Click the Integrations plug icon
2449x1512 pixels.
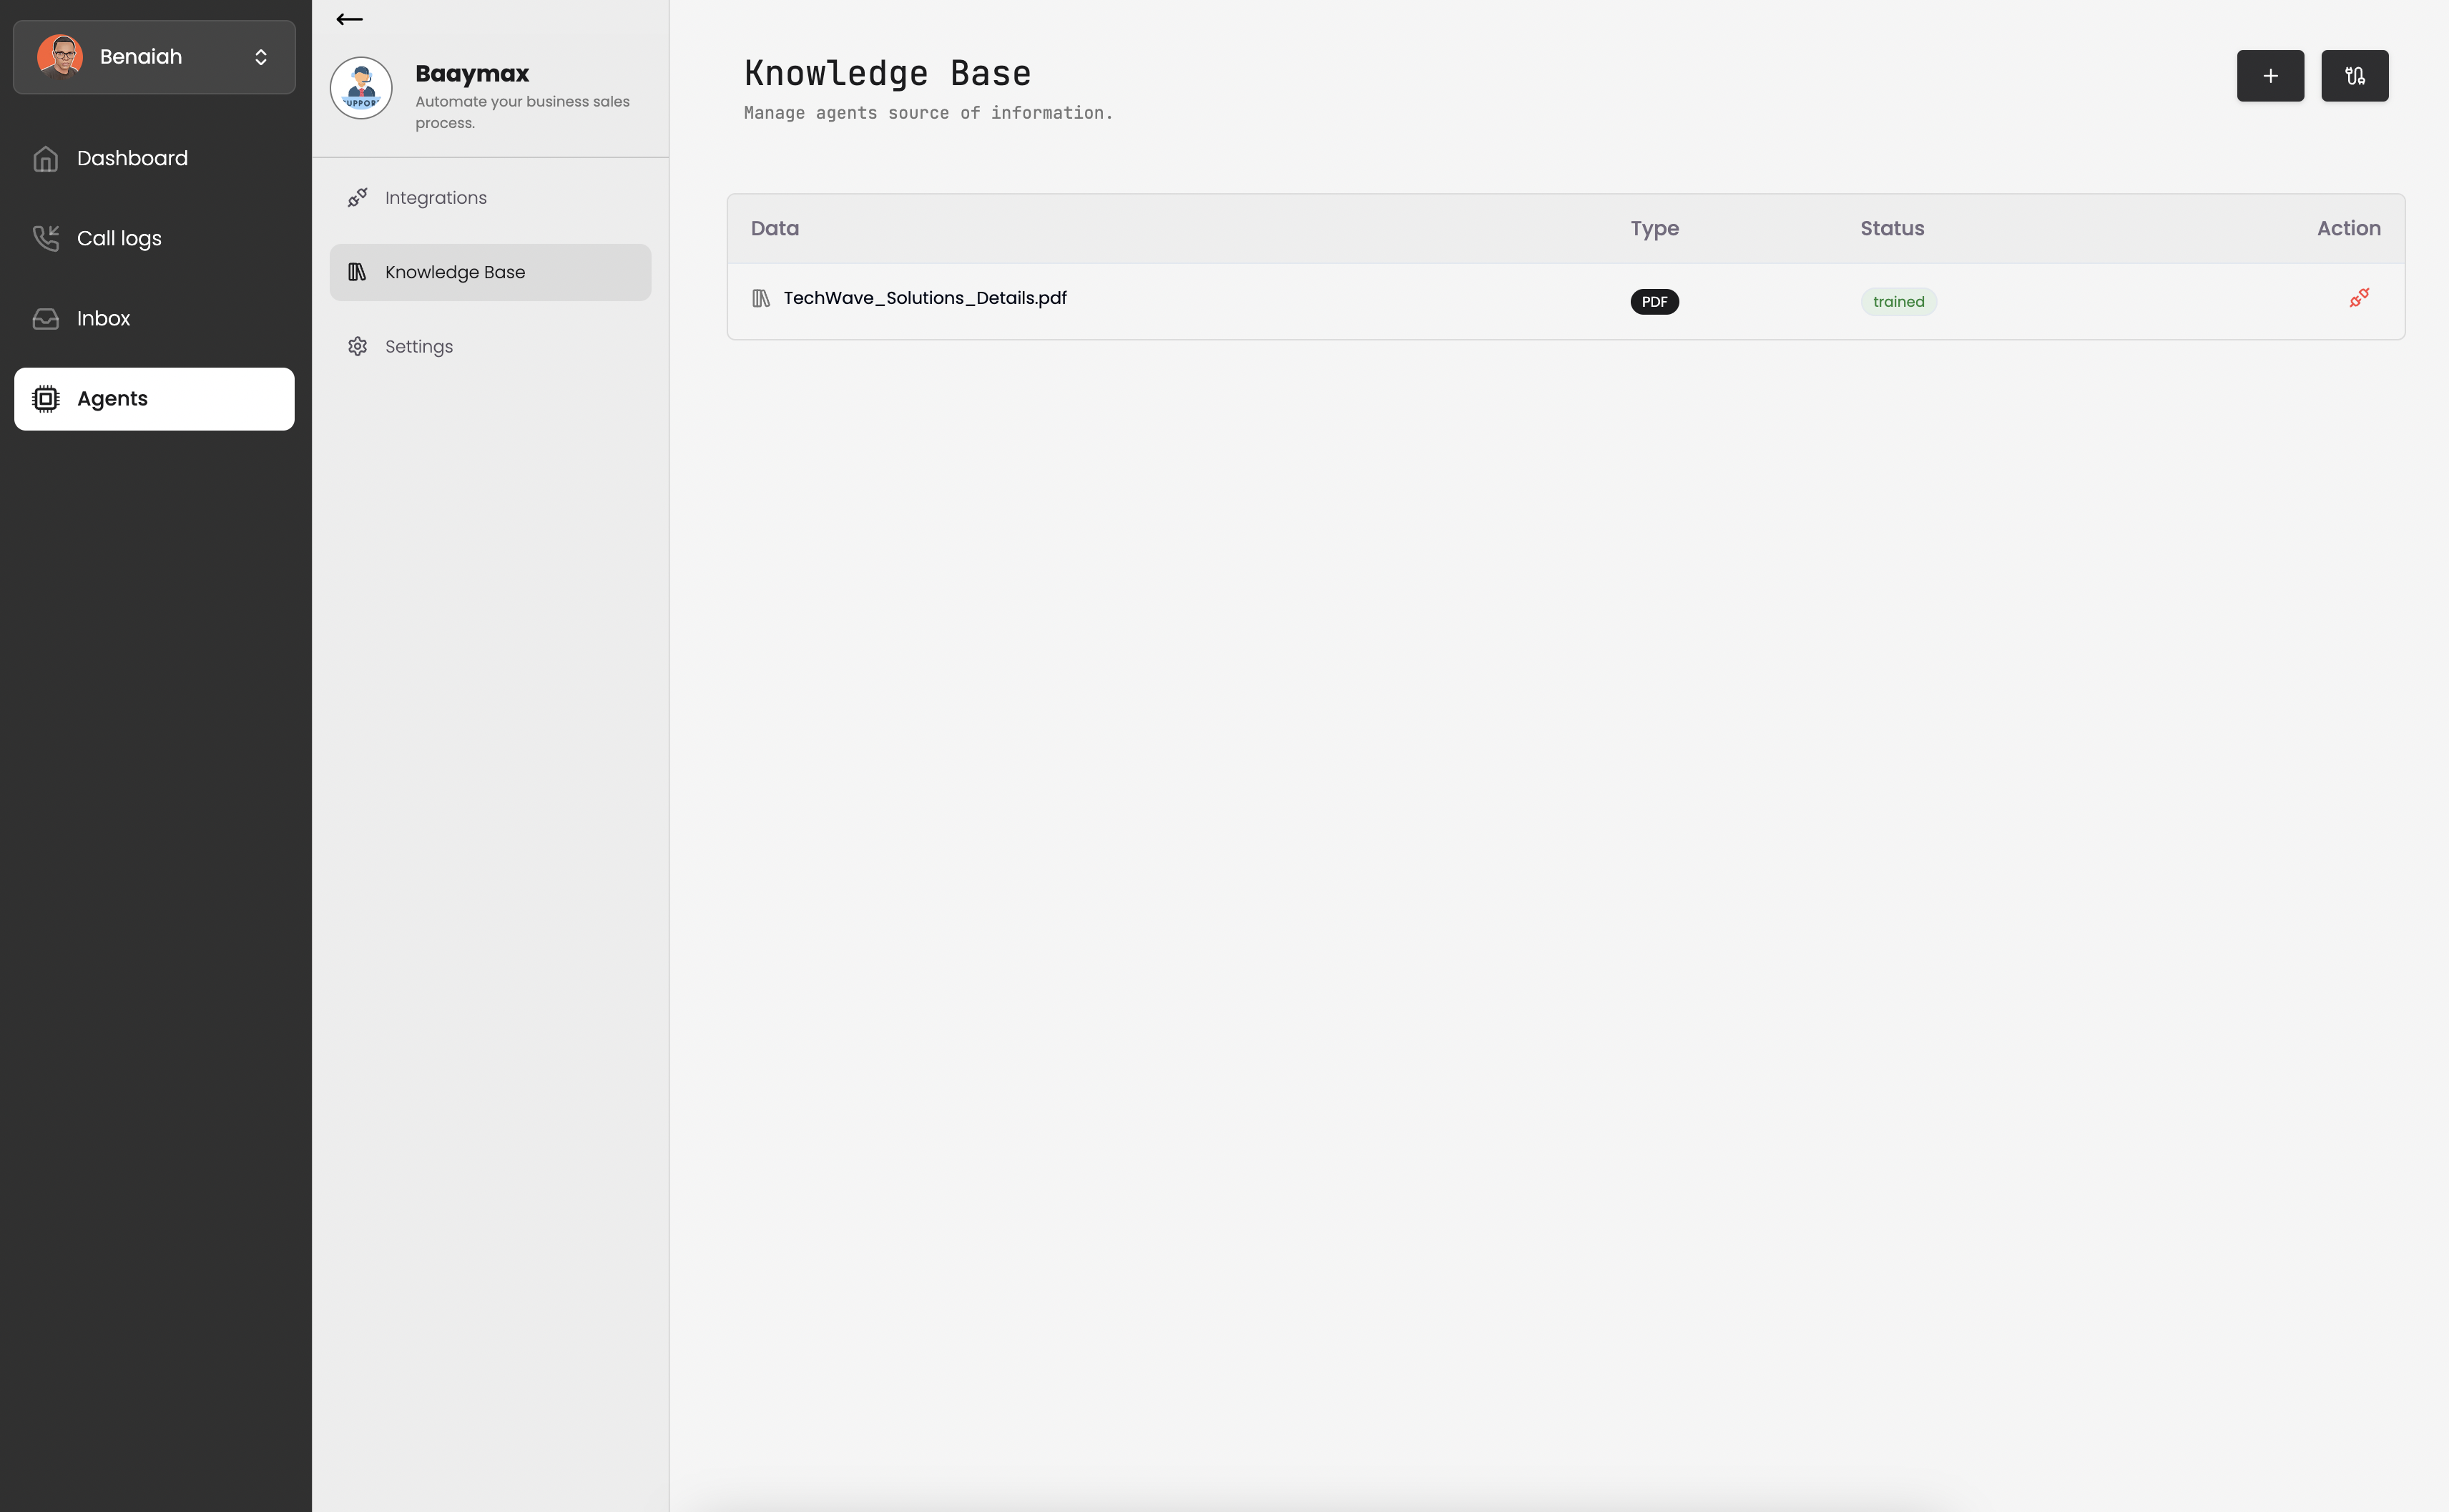point(358,198)
